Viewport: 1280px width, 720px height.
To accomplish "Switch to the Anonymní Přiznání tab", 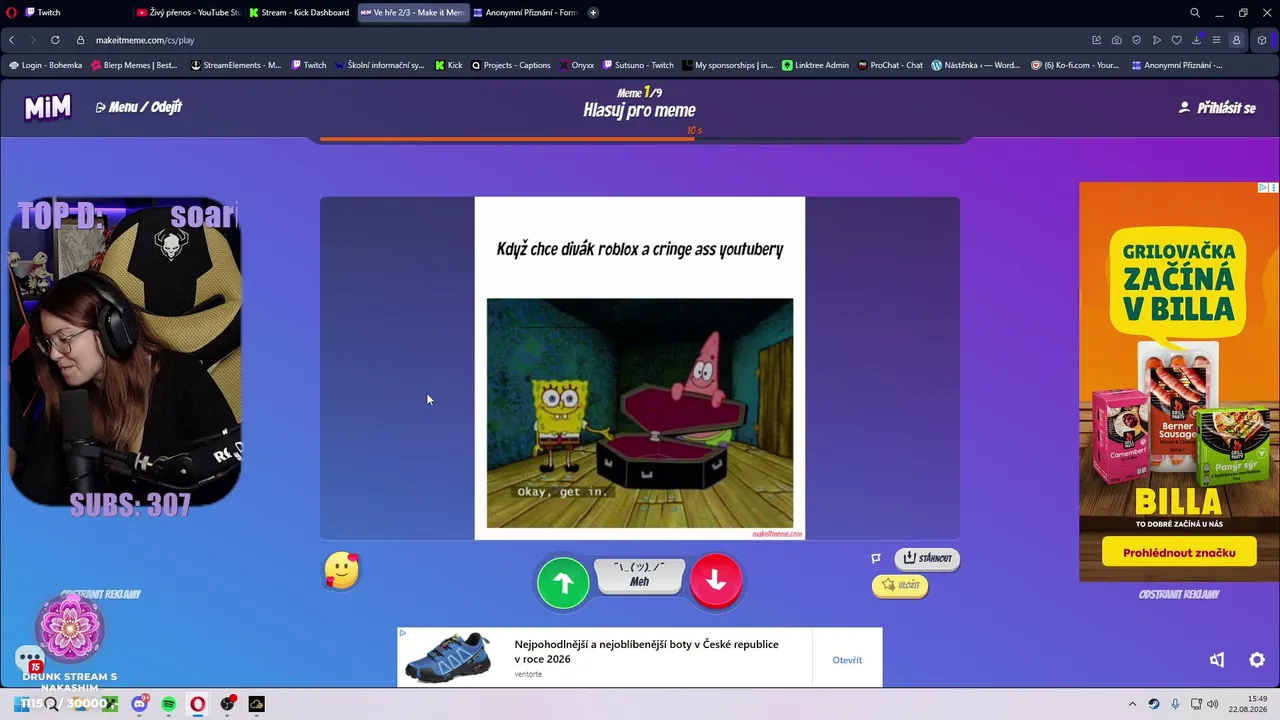I will [525, 13].
